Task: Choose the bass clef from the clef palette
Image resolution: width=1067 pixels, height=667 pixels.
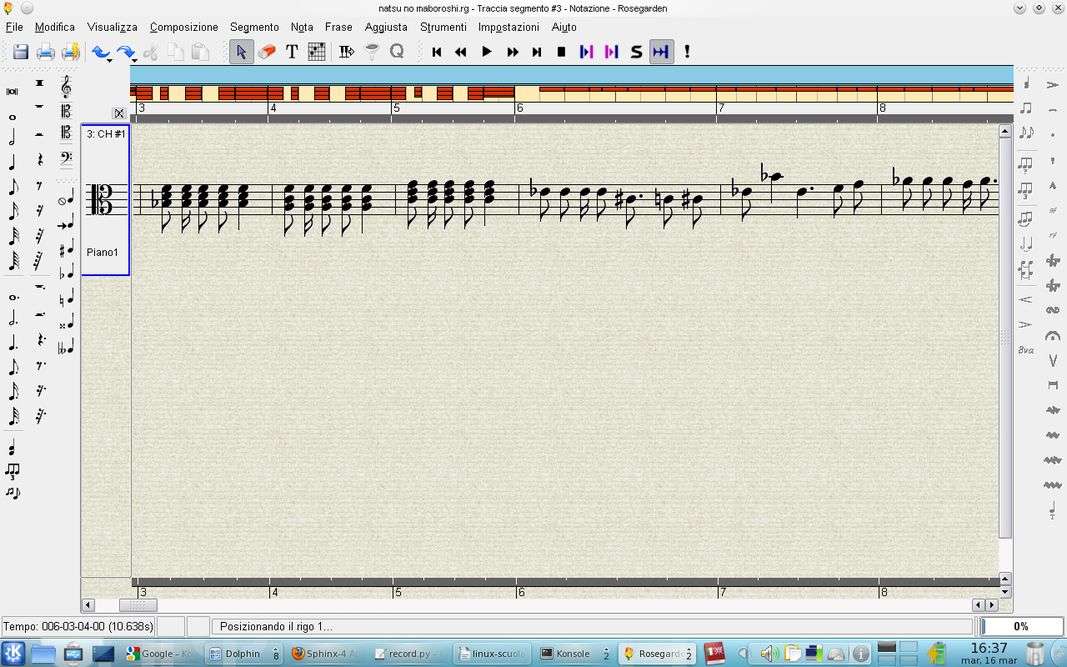Action: (66, 157)
